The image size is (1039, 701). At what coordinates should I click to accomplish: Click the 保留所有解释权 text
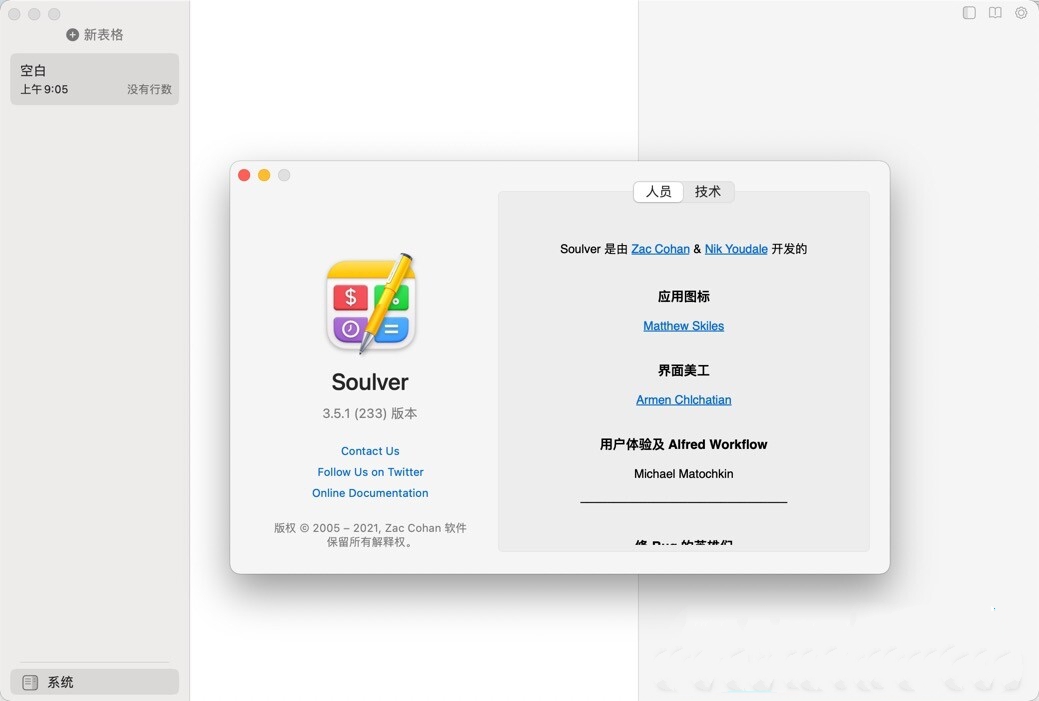pos(370,542)
